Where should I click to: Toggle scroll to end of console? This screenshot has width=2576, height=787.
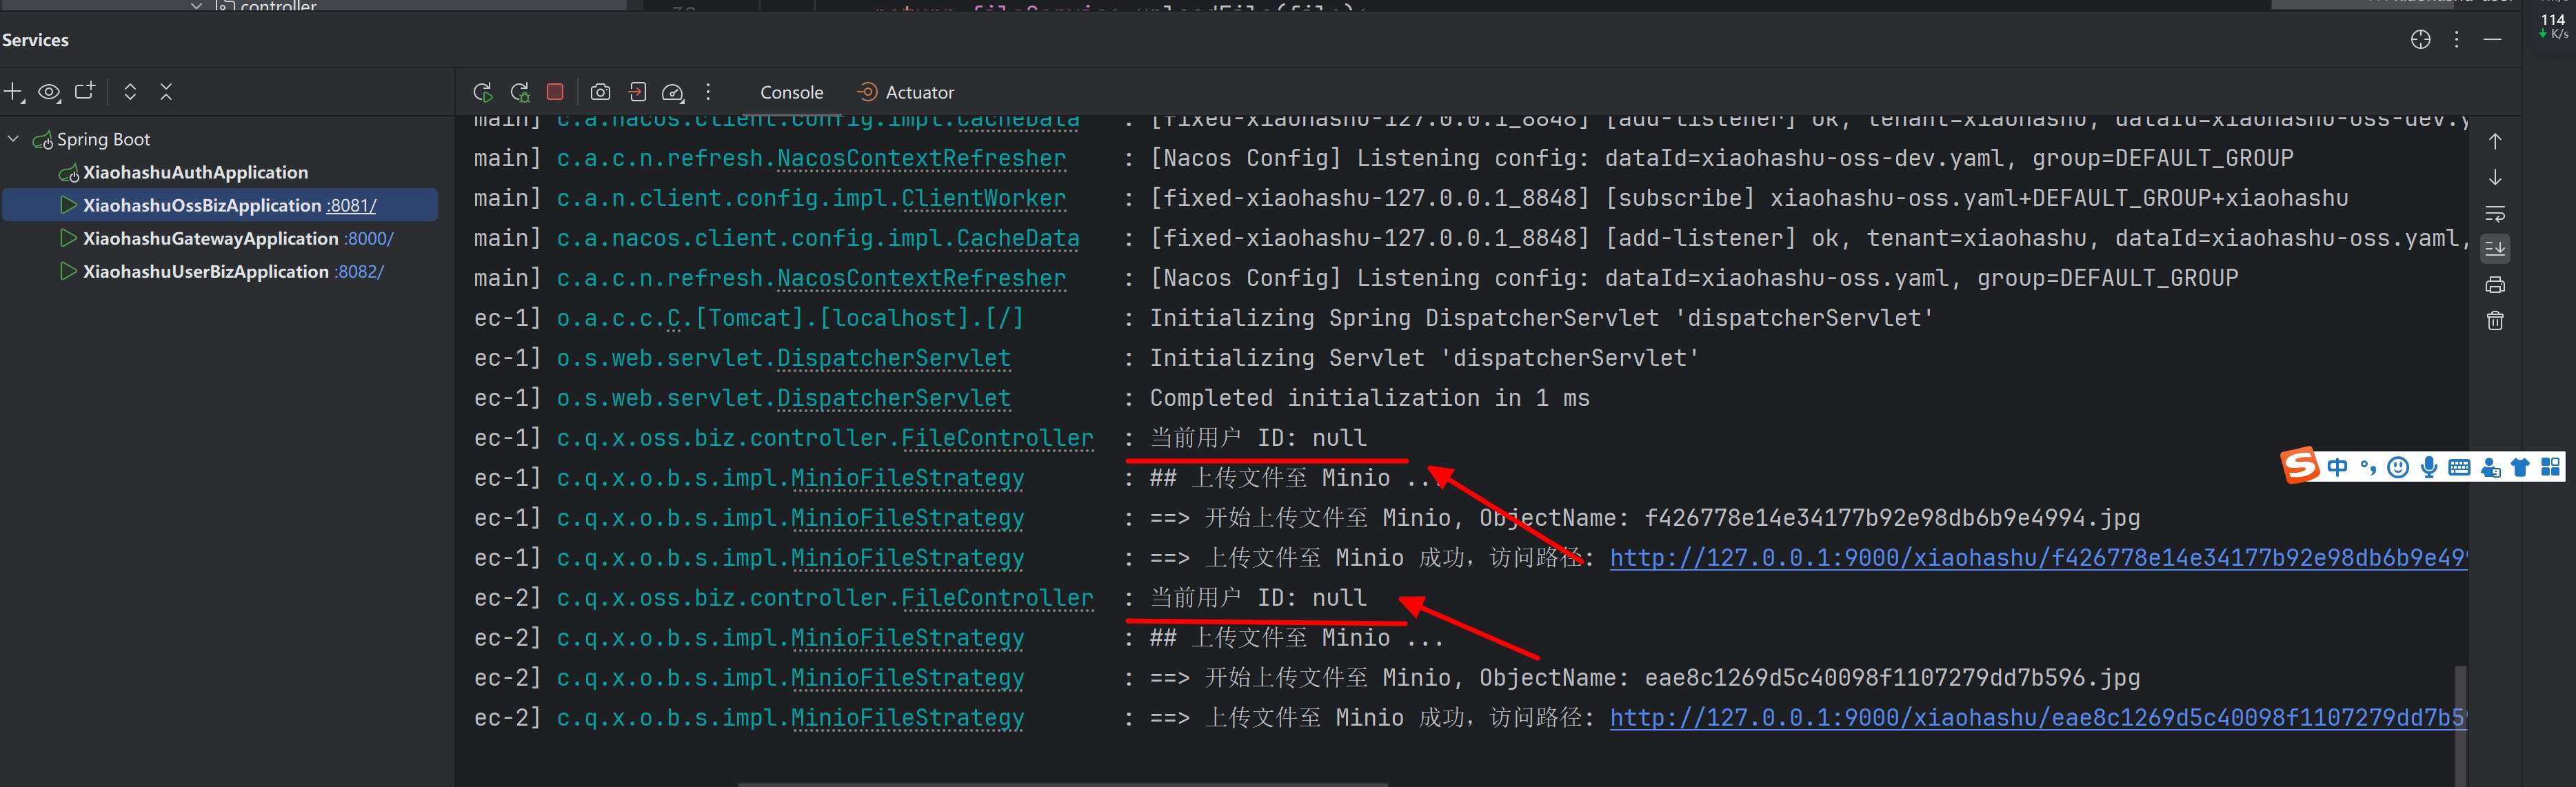tap(2495, 249)
